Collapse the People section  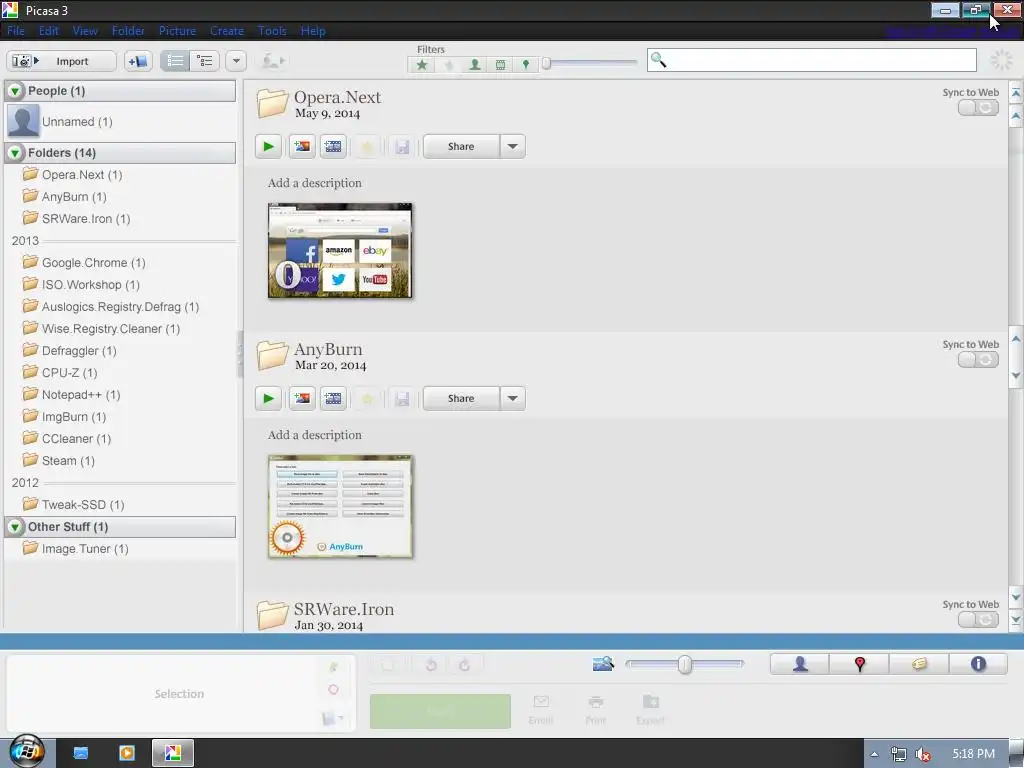(x=14, y=91)
